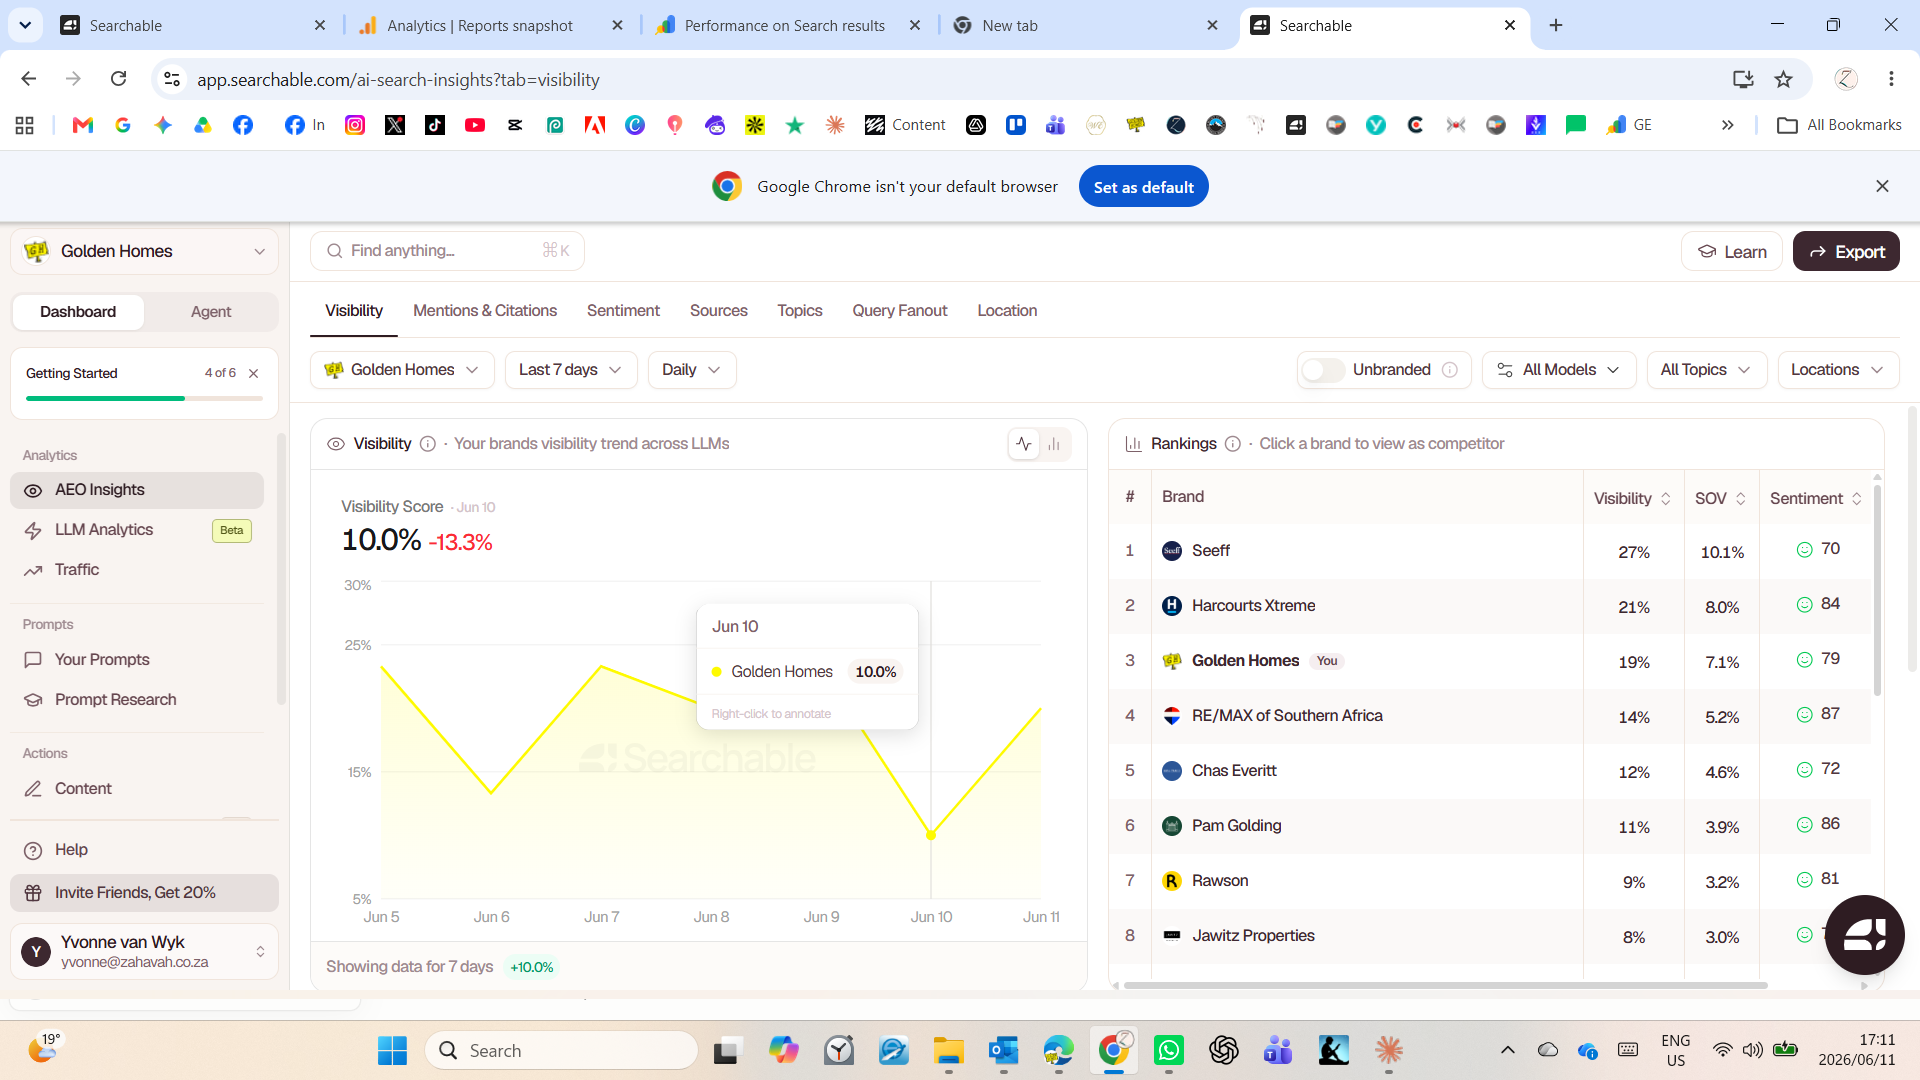Click info icon beside Unbranded

click(x=1450, y=370)
